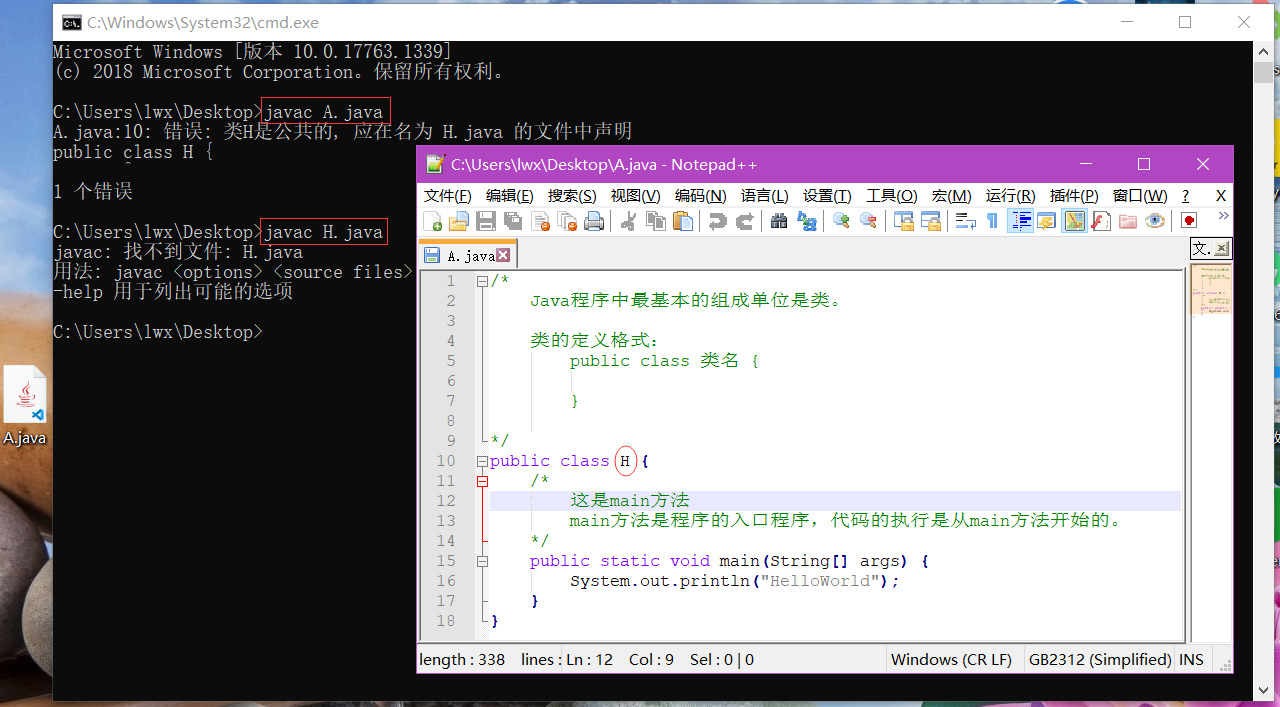
Task: Open the Find dialog via the binoculars icon
Action: click(x=781, y=222)
